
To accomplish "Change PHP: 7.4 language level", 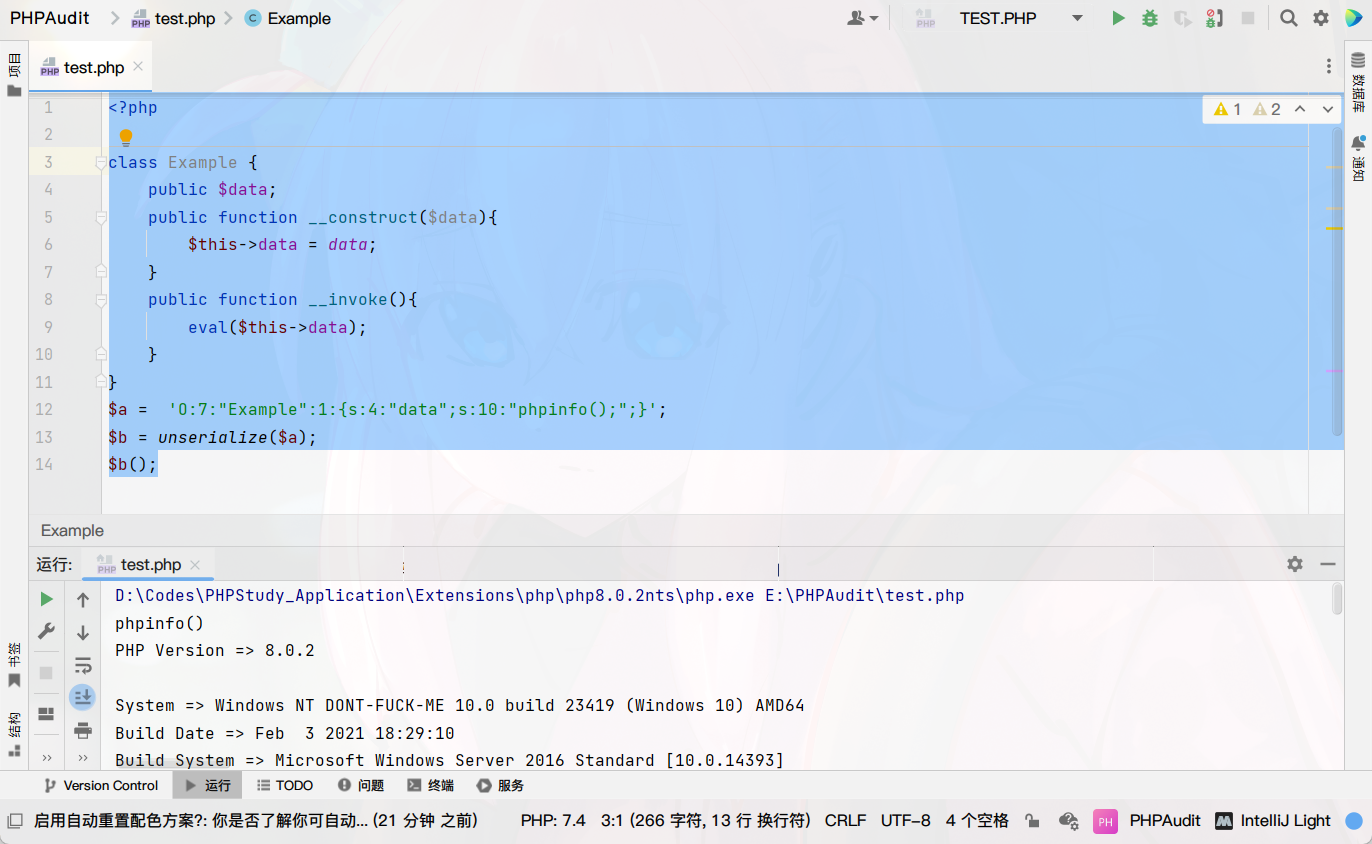I will pos(553,820).
